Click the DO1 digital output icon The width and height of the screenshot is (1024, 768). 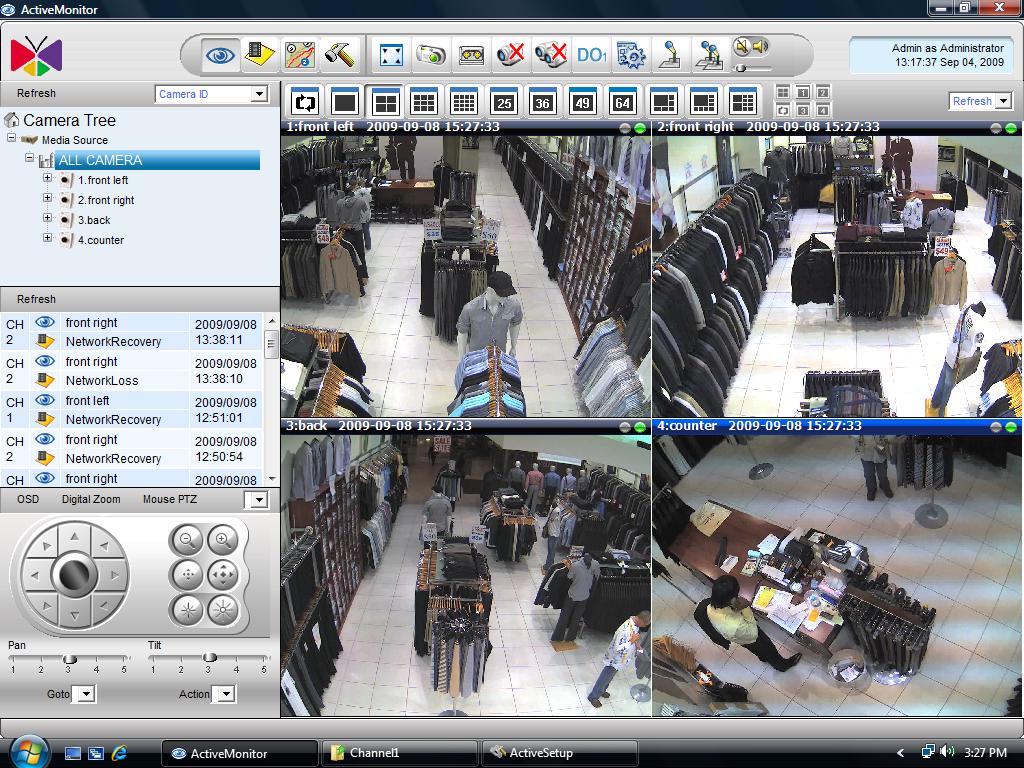[x=591, y=54]
